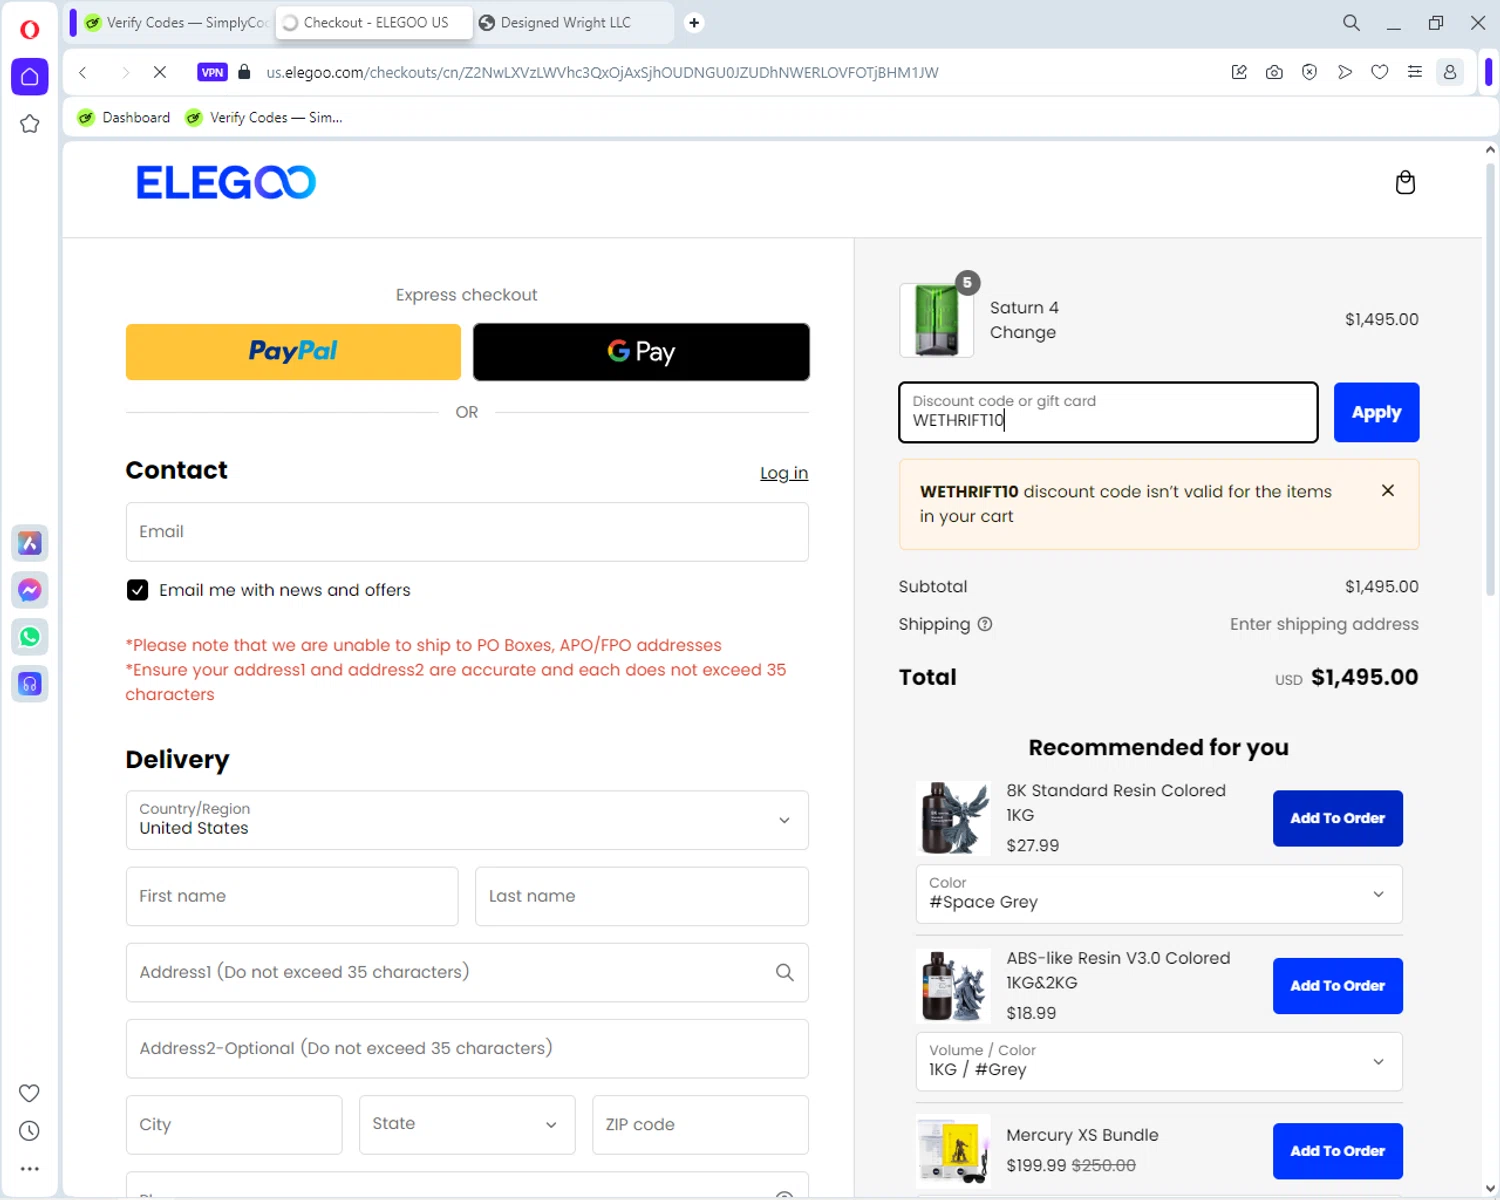This screenshot has width=1500, height=1200.
Task: Stop loading the page
Action: coord(160,72)
